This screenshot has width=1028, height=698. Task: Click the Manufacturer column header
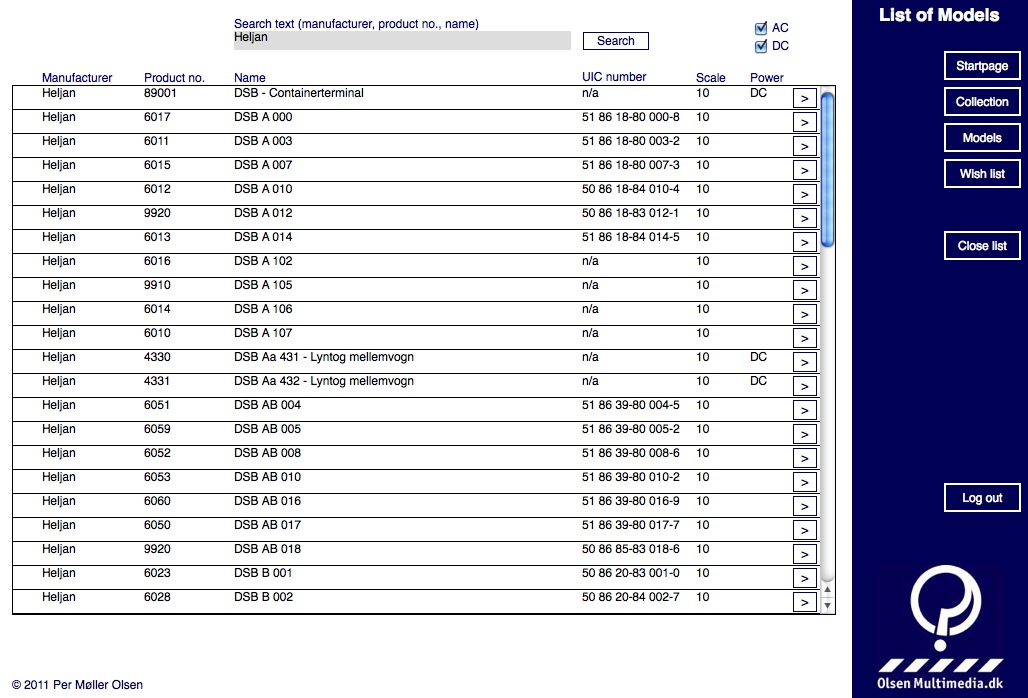pyautogui.click(x=77, y=77)
